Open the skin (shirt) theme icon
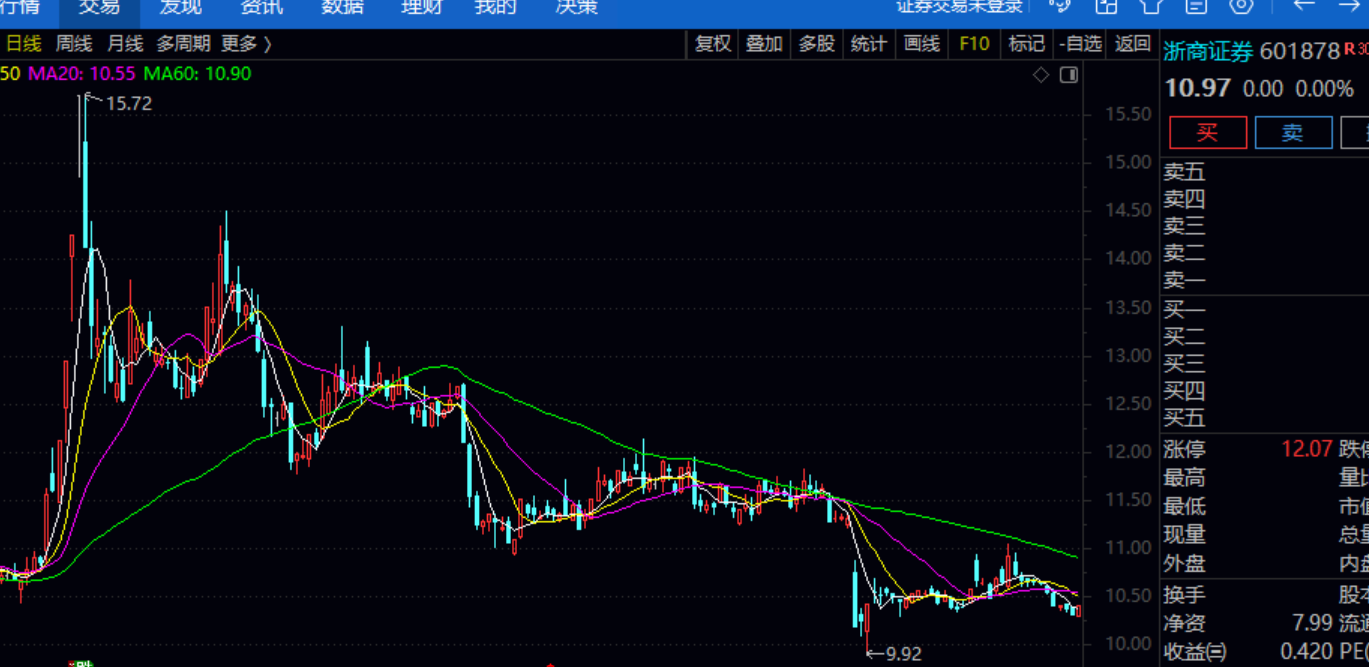 click(x=1151, y=5)
